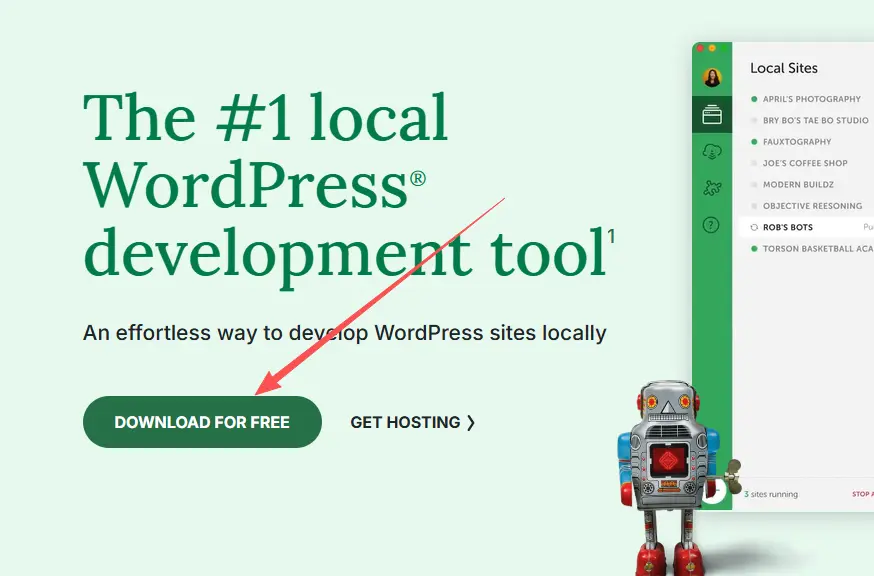
Task: Select FAUXTOGRAPHY site in list
Action: [791, 142]
